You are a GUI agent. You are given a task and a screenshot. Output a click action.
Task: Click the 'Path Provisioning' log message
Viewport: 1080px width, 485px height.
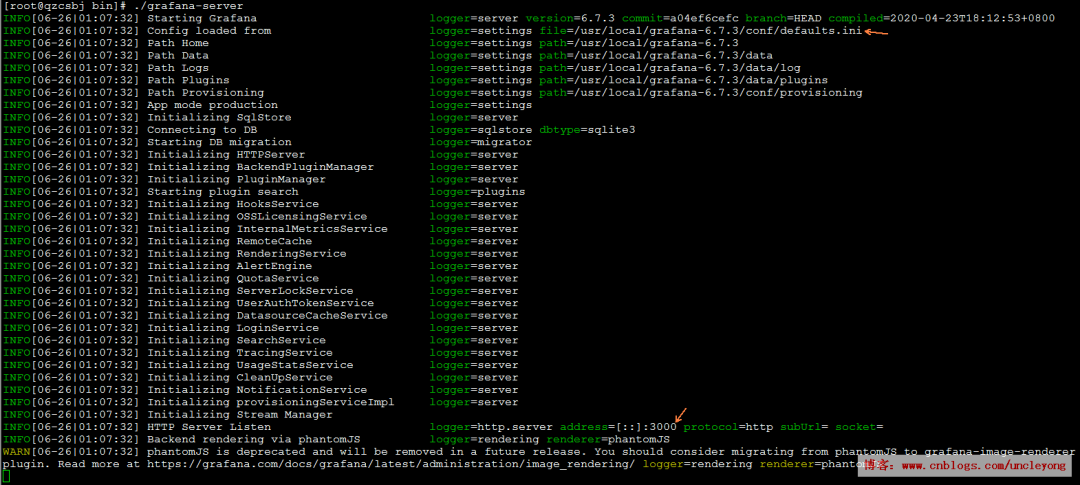coord(205,92)
